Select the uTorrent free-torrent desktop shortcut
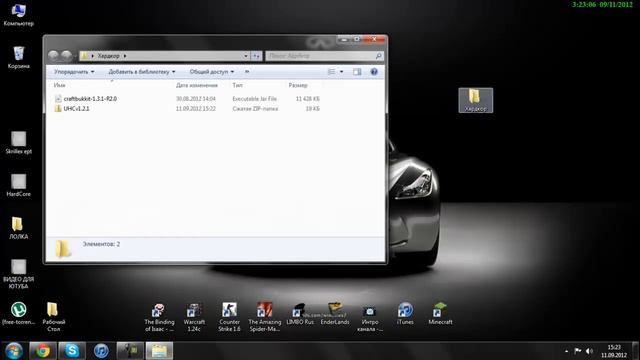Screen dimensions: 640x360 coord(18,314)
